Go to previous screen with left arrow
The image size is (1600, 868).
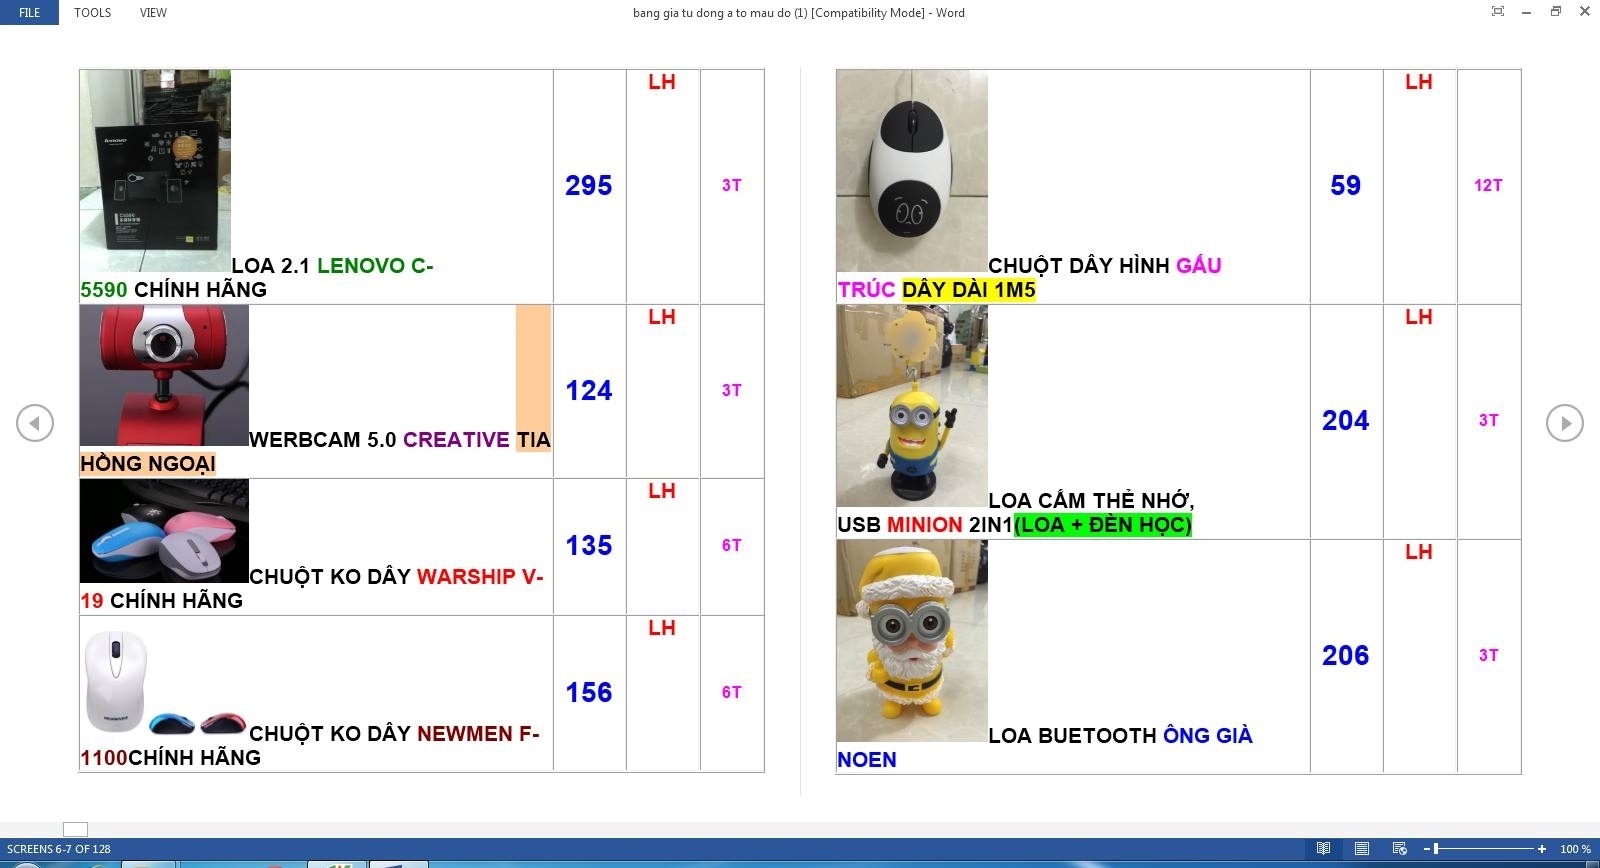35,423
